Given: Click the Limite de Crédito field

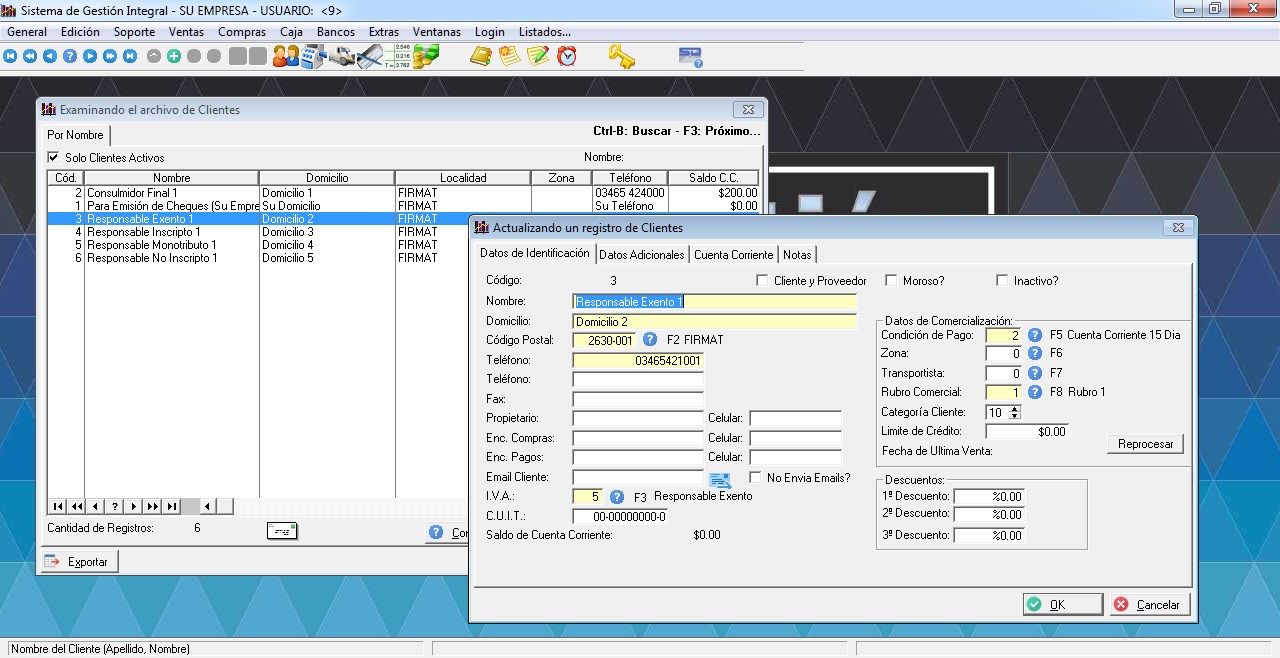Looking at the screenshot, I should (x=1026, y=432).
